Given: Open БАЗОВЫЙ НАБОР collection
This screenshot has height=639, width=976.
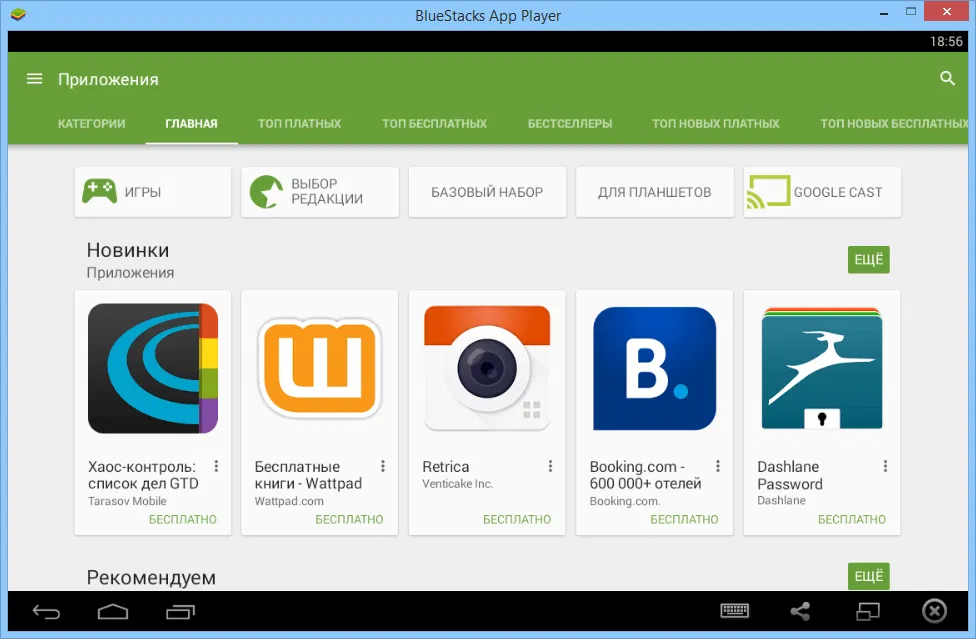Looking at the screenshot, I should pos(487,191).
